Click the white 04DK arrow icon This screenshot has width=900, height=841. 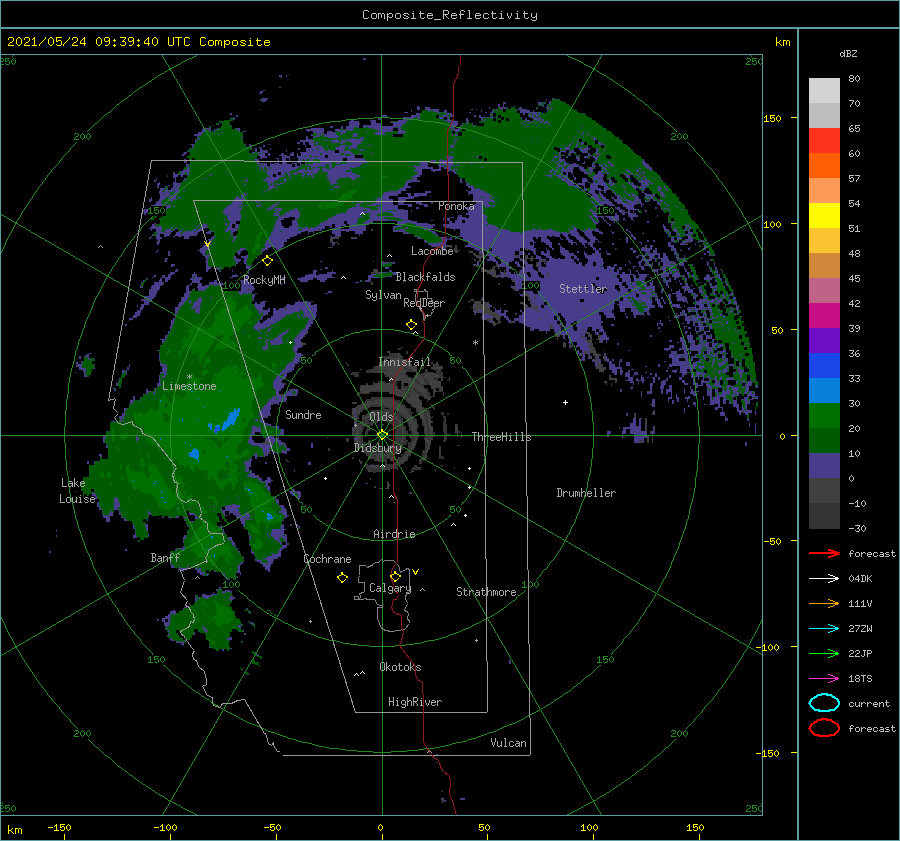[824, 578]
